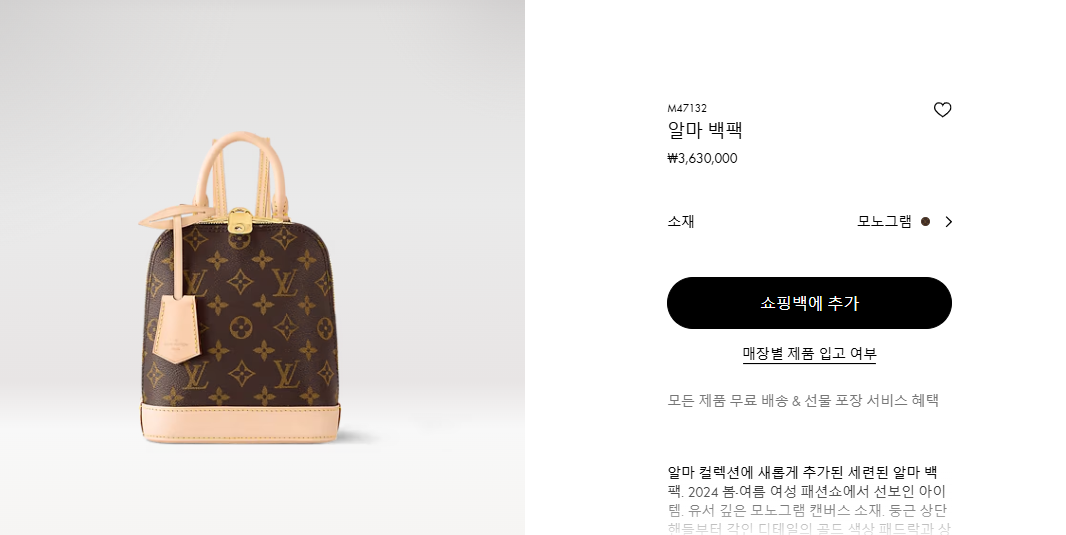Click the bag's tan leather base
This screenshot has width=1066, height=535.
coord(240,422)
